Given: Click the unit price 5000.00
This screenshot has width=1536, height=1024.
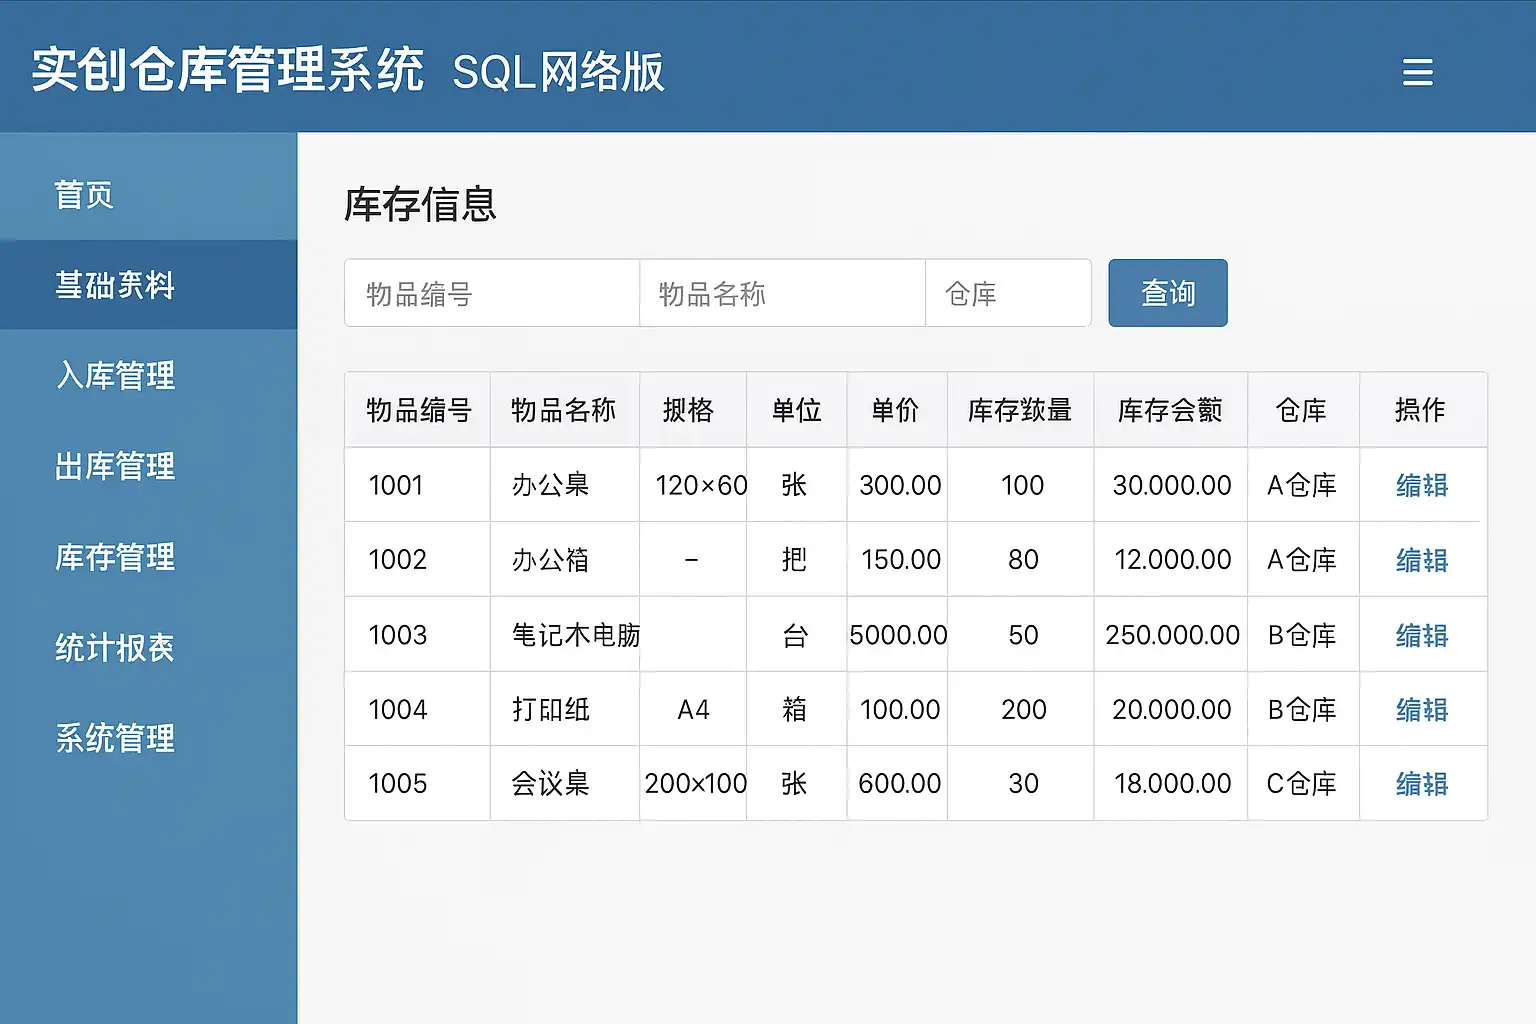Looking at the screenshot, I should pyautogui.click(x=898, y=635).
